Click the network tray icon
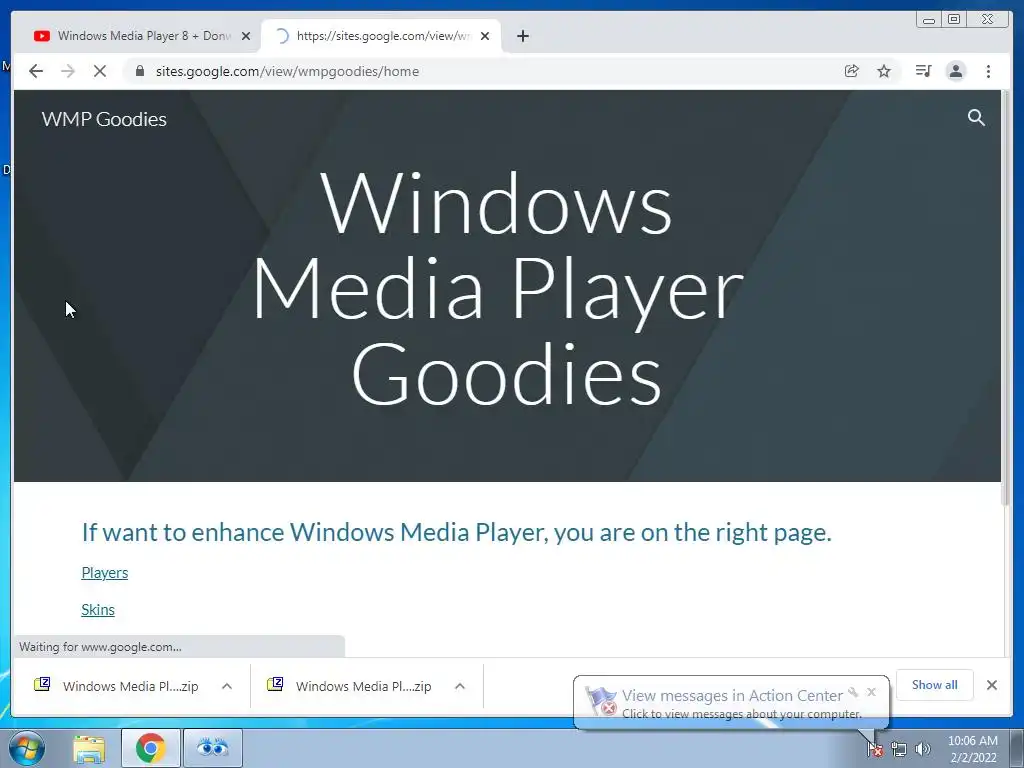This screenshot has width=1024, height=768. 899,749
